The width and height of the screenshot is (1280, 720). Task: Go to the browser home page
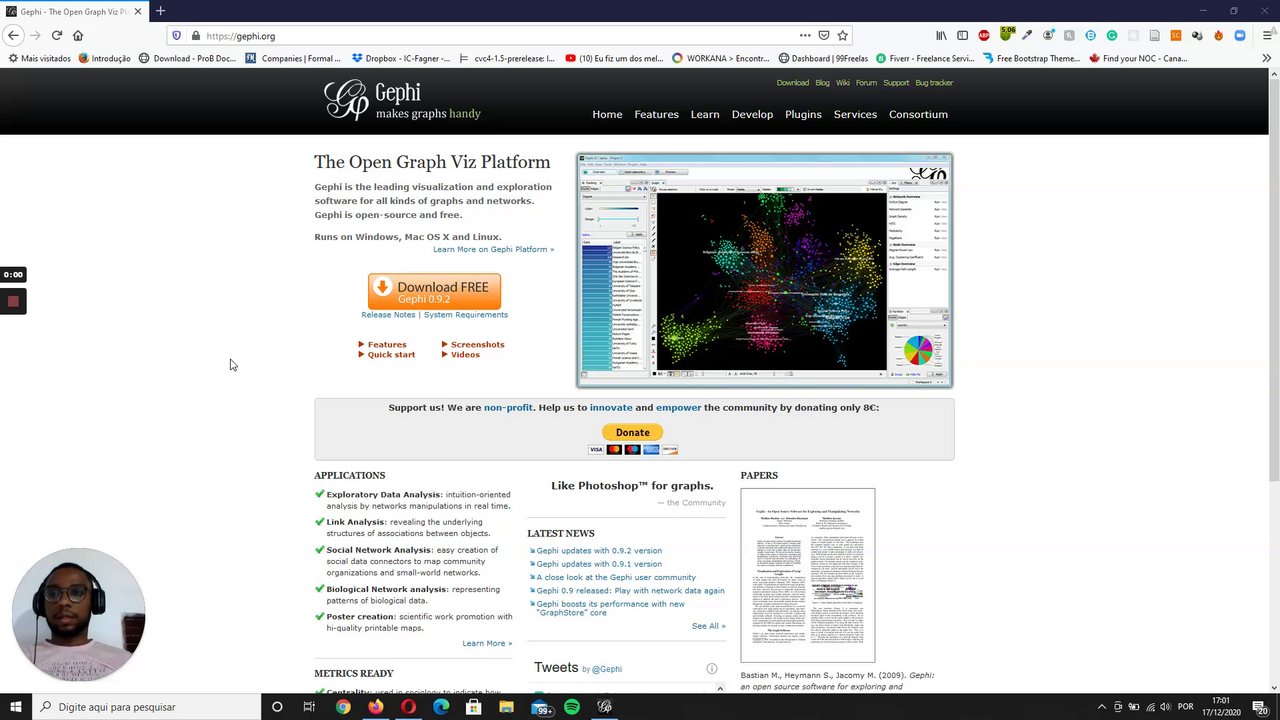click(x=78, y=35)
